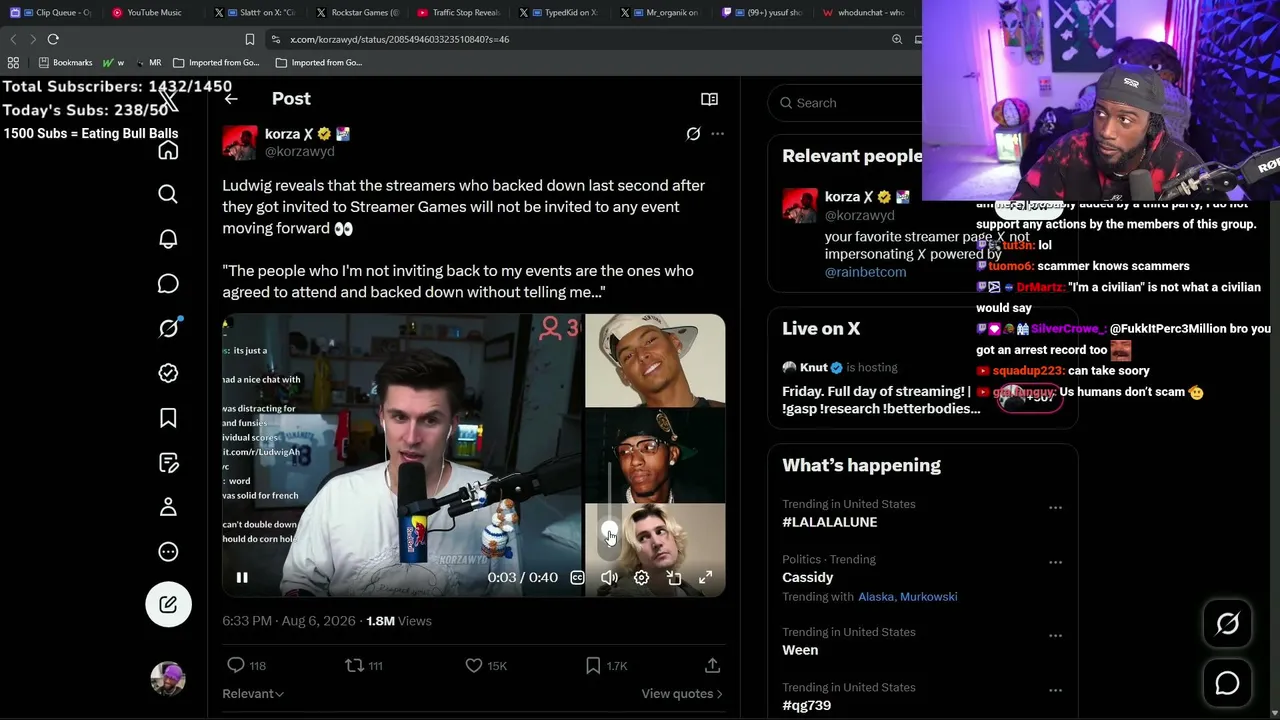
Task: Open @rainbetcom profile link
Action: (x=865, y=272)
